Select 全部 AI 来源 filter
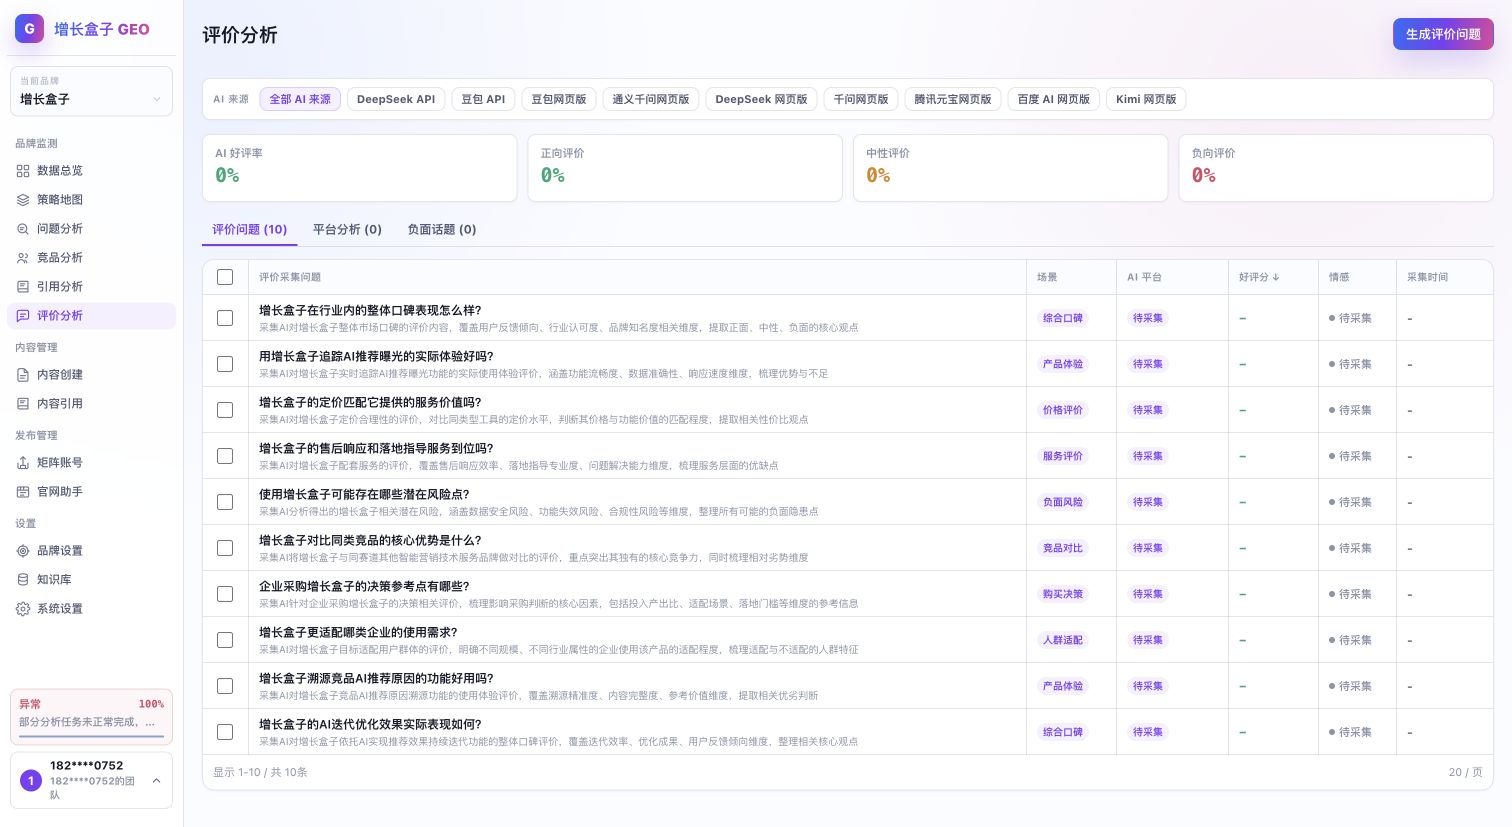1512x827 pixels. coord(300,99)
